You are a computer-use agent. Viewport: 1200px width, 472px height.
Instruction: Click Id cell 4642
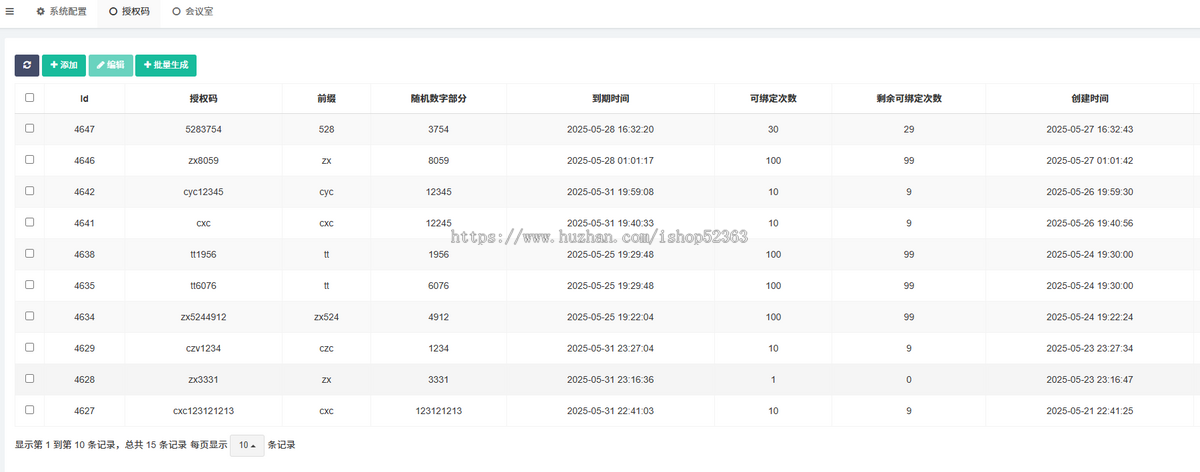[x=85, y=191]
